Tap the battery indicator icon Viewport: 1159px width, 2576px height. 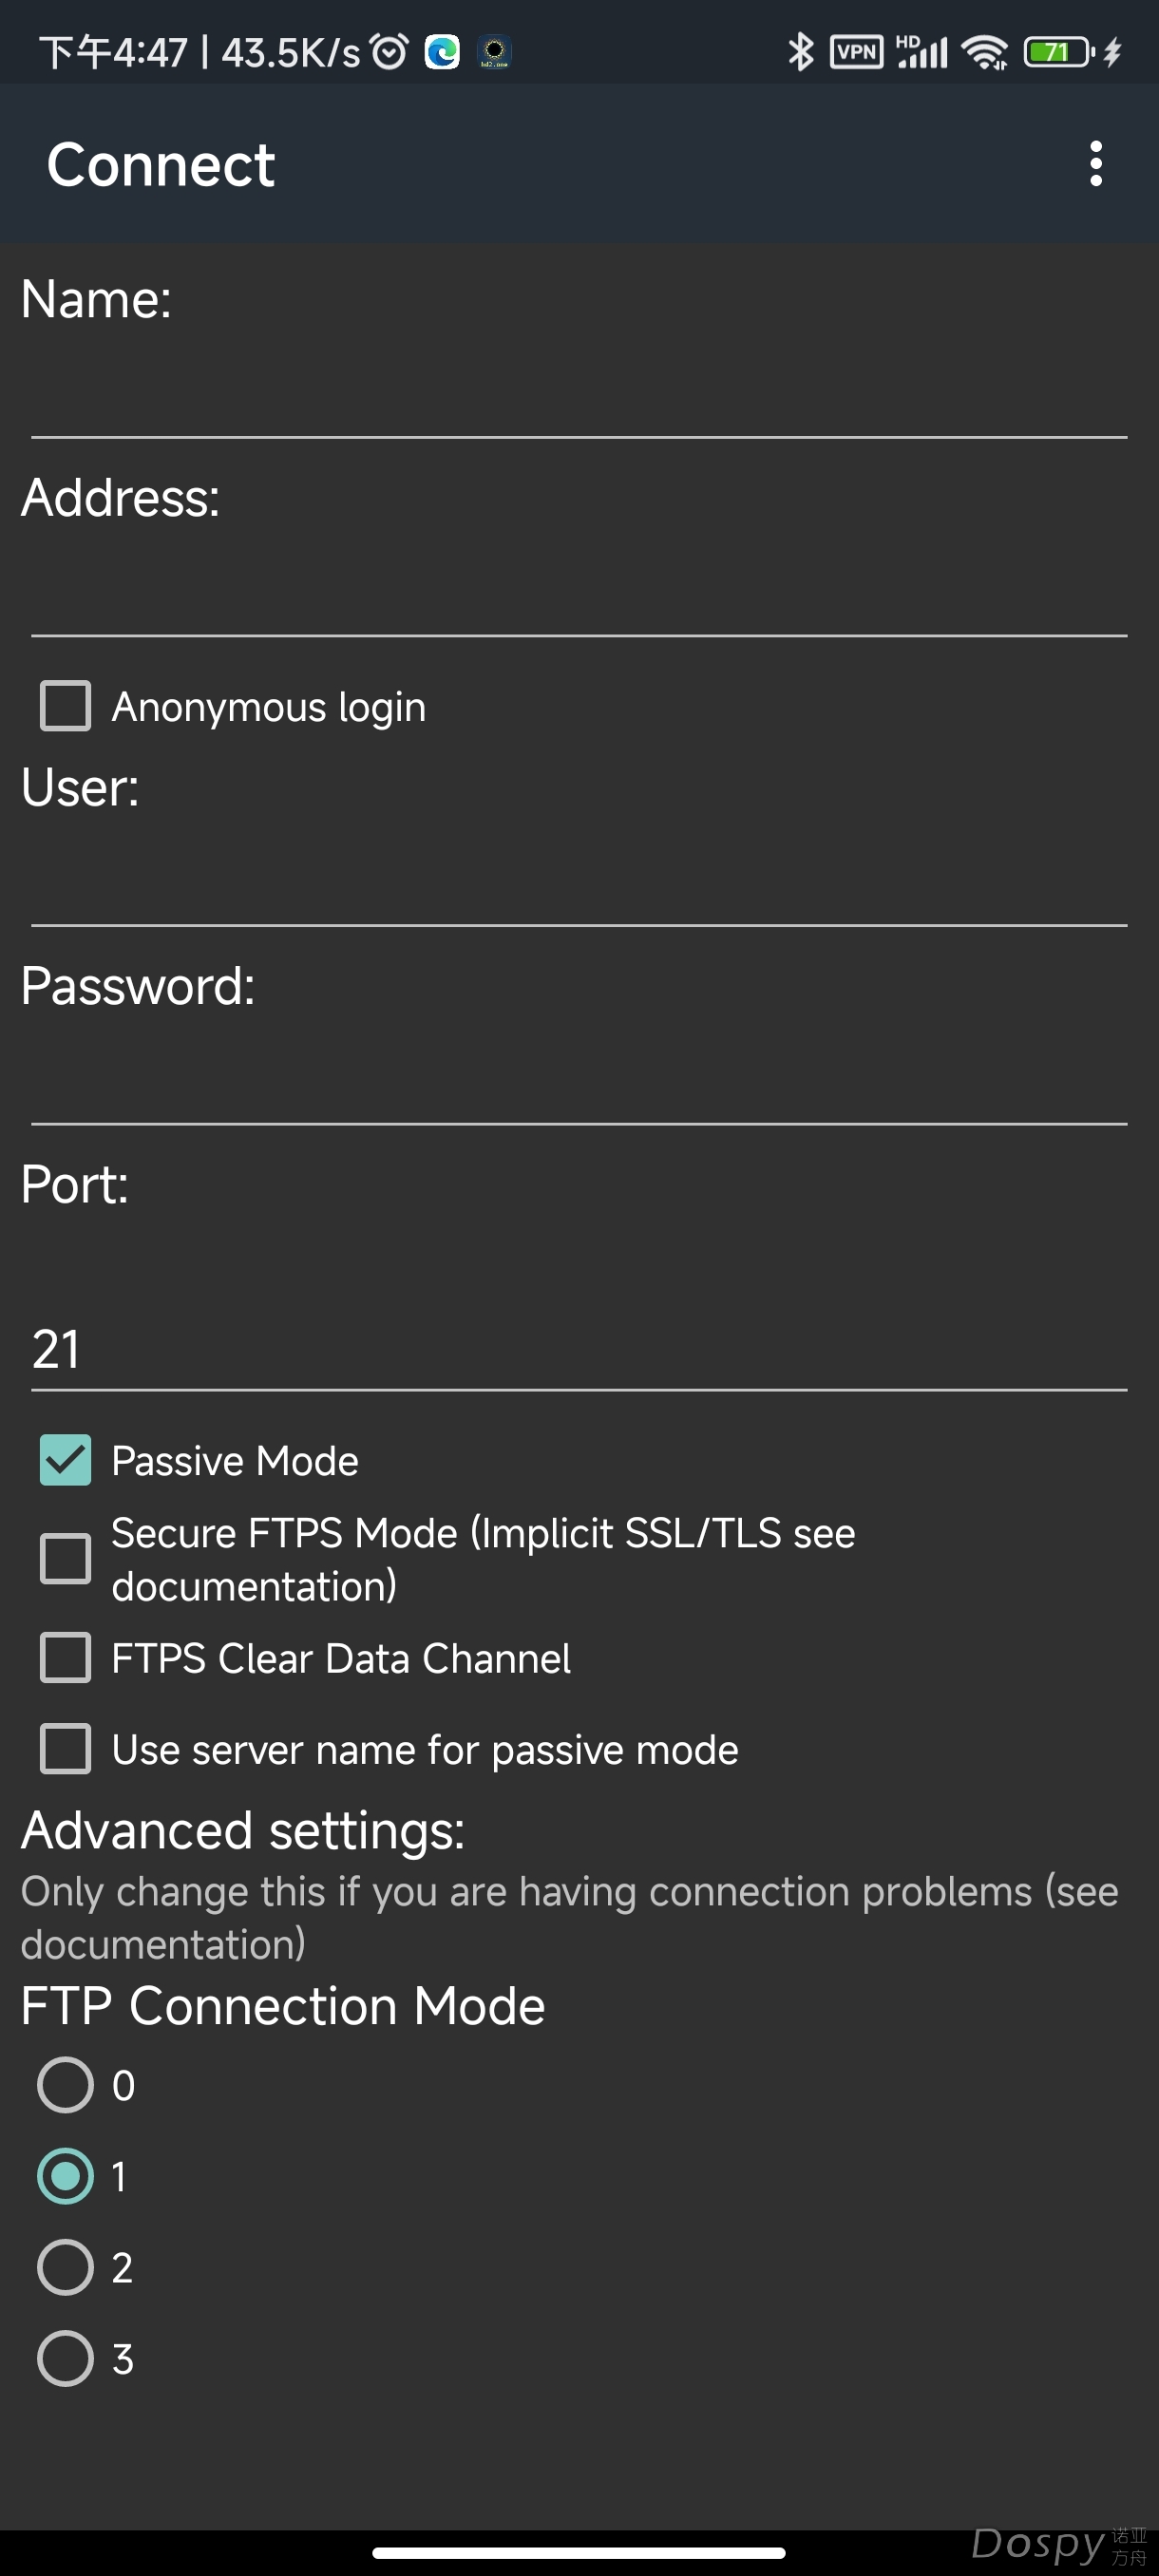pyautogui.click(x=1059, y=51)
